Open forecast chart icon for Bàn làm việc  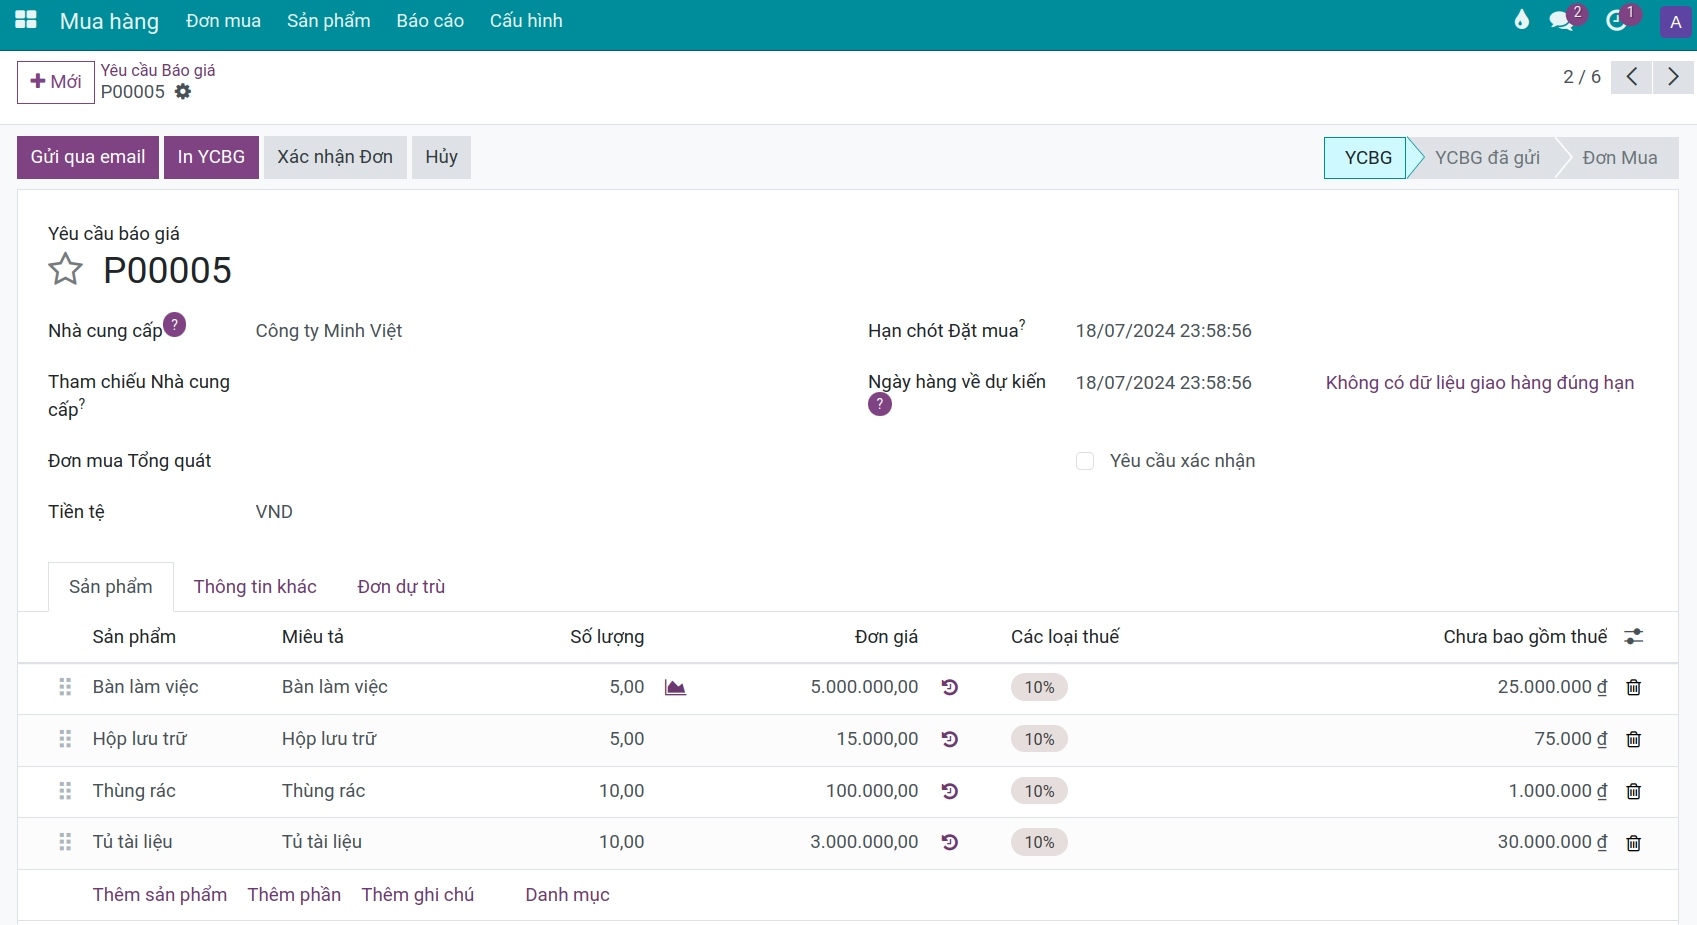(675, 687)
